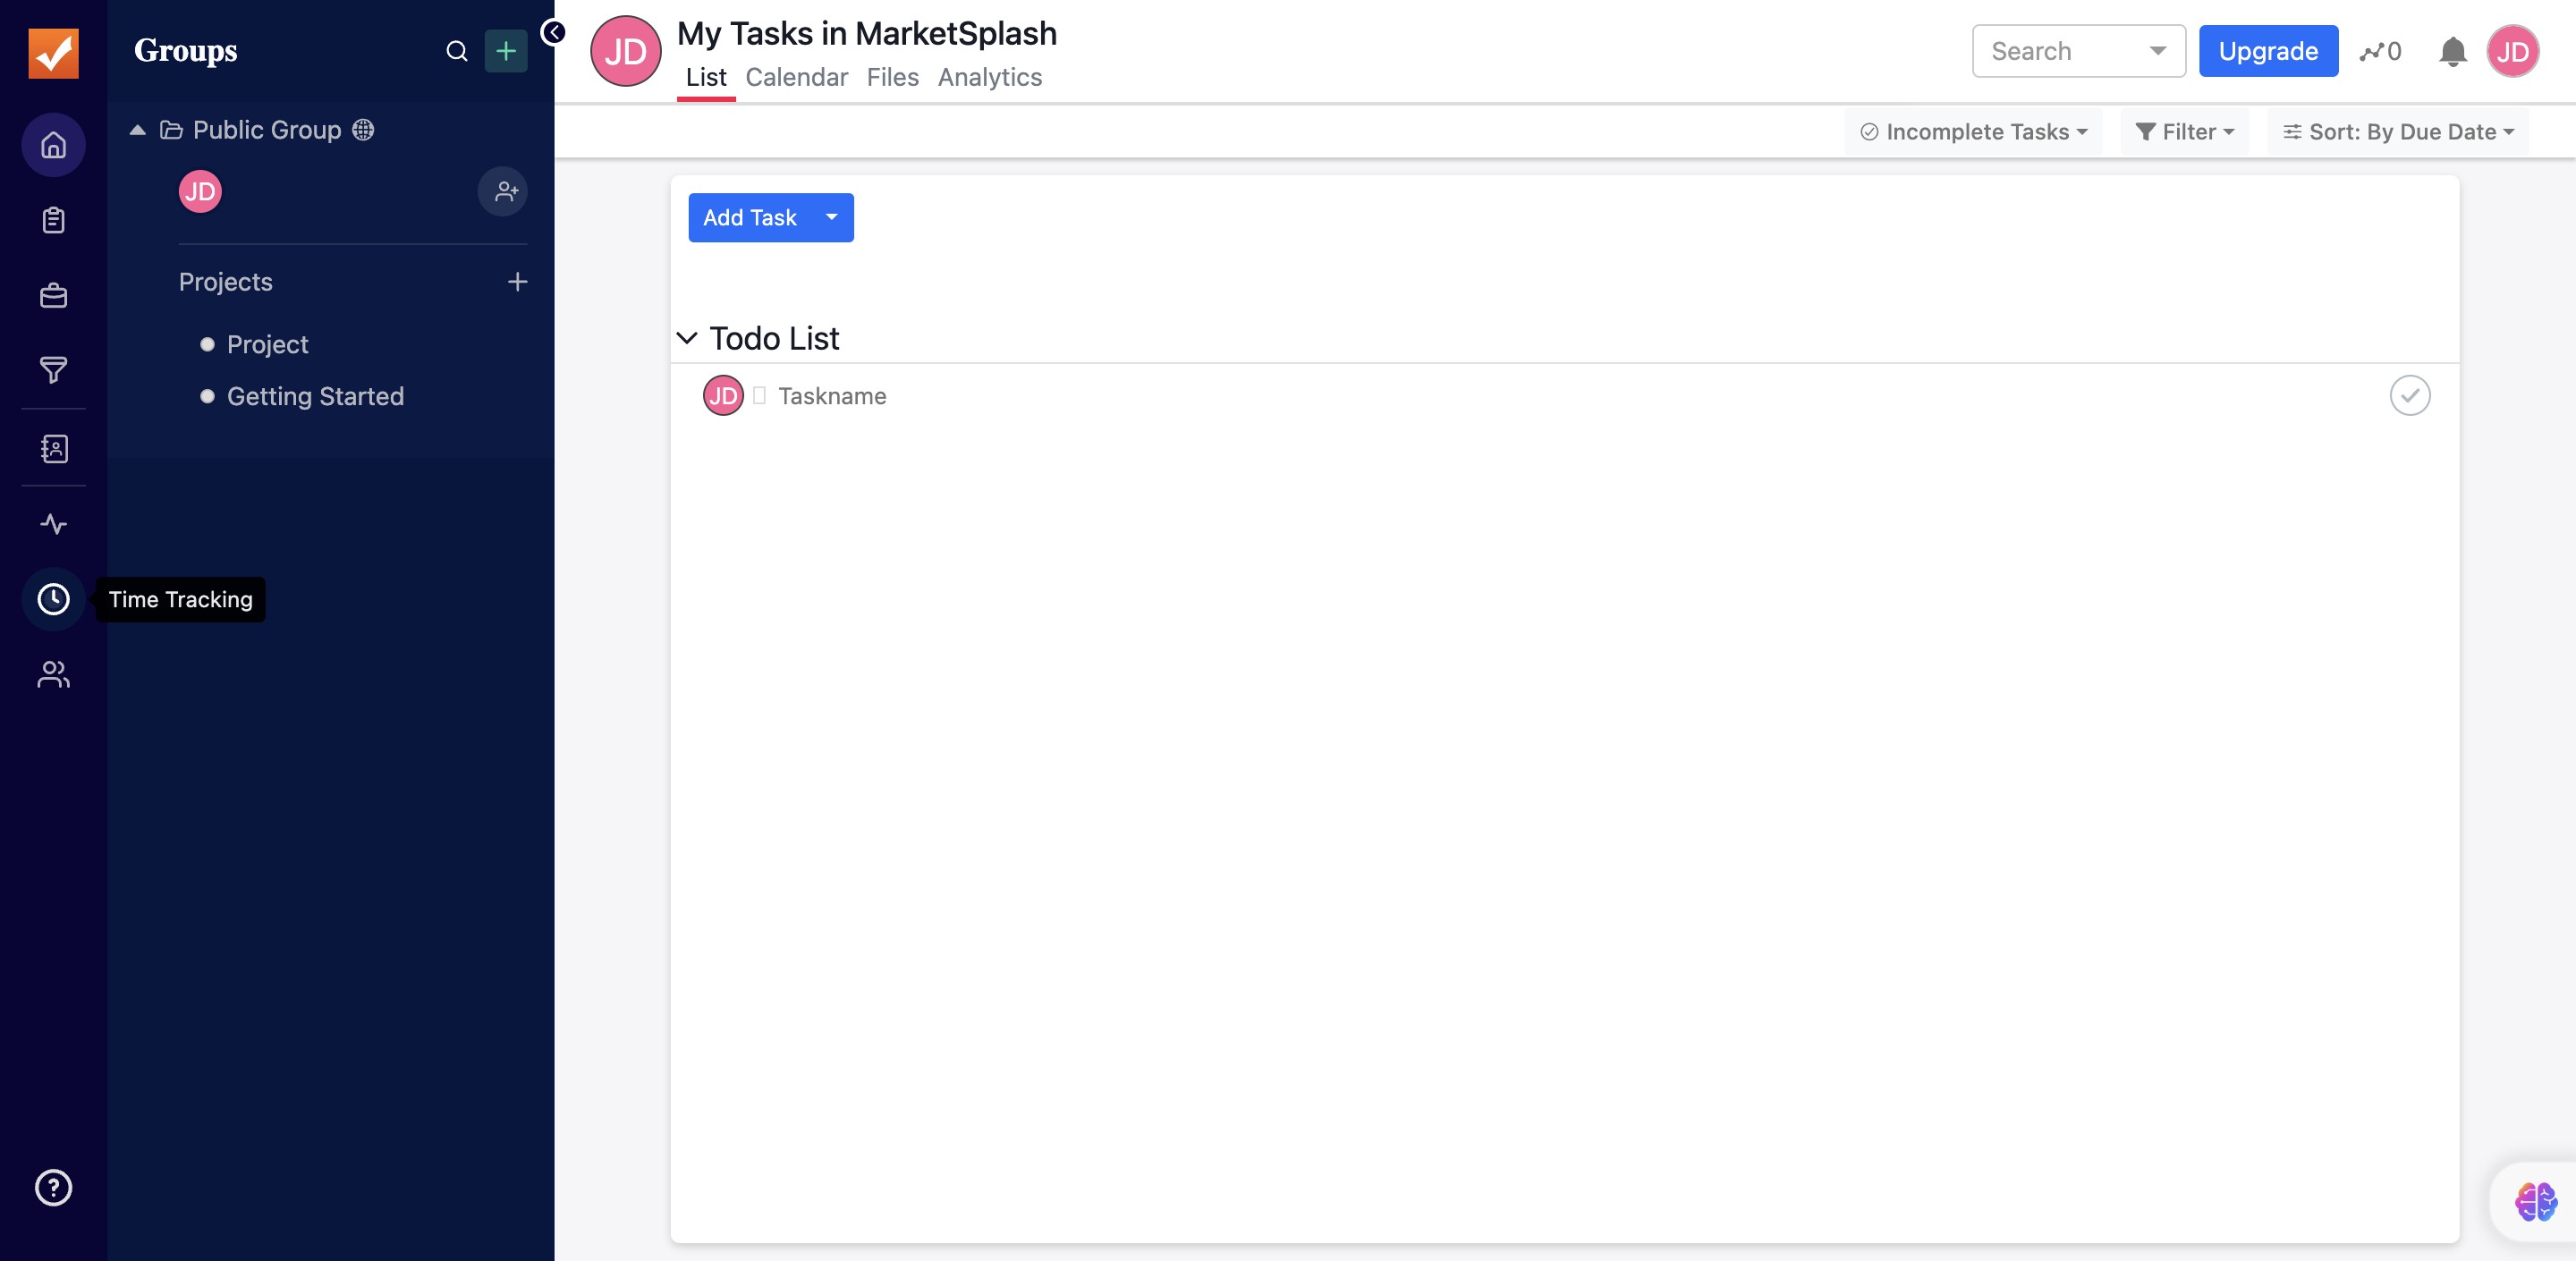Open the notifications bell
The height and width of the screenshot is (1261, 2576).
(x=2451, y=51)
